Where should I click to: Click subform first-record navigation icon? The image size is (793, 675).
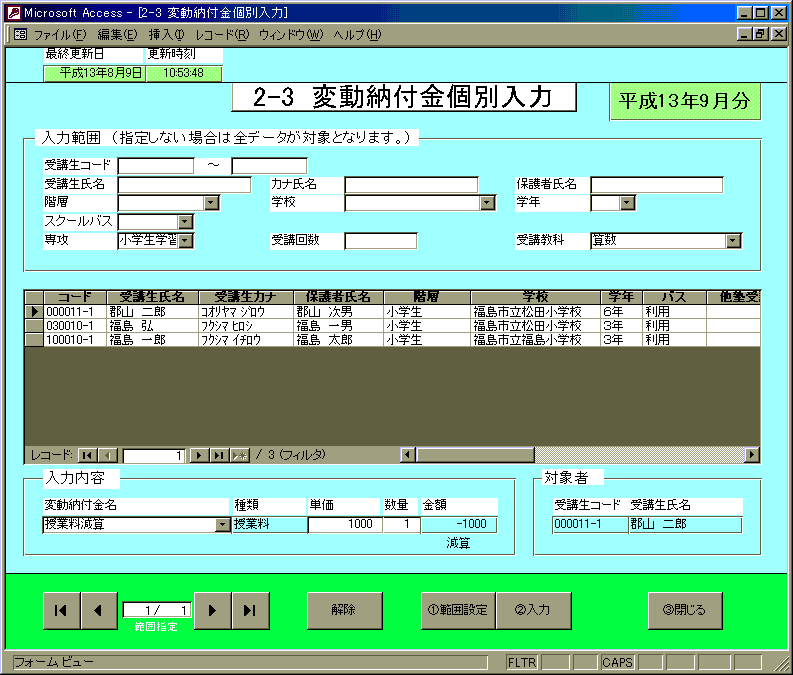pos(87,456)
